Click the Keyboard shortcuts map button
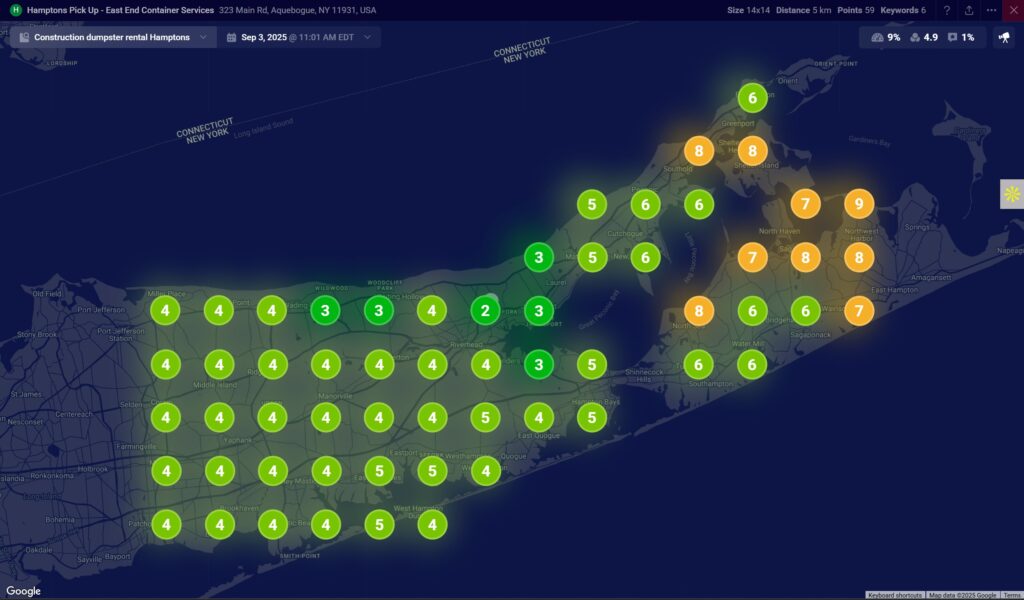Viewport: 1024px width, 600px height. [894, 595]
